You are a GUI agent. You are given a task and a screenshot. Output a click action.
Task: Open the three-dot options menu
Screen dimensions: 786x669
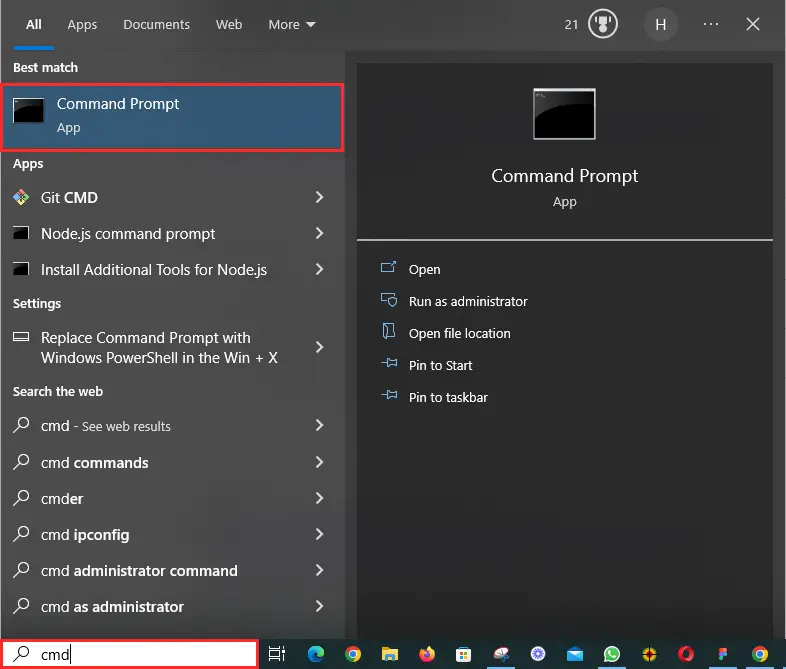[711, 24]
